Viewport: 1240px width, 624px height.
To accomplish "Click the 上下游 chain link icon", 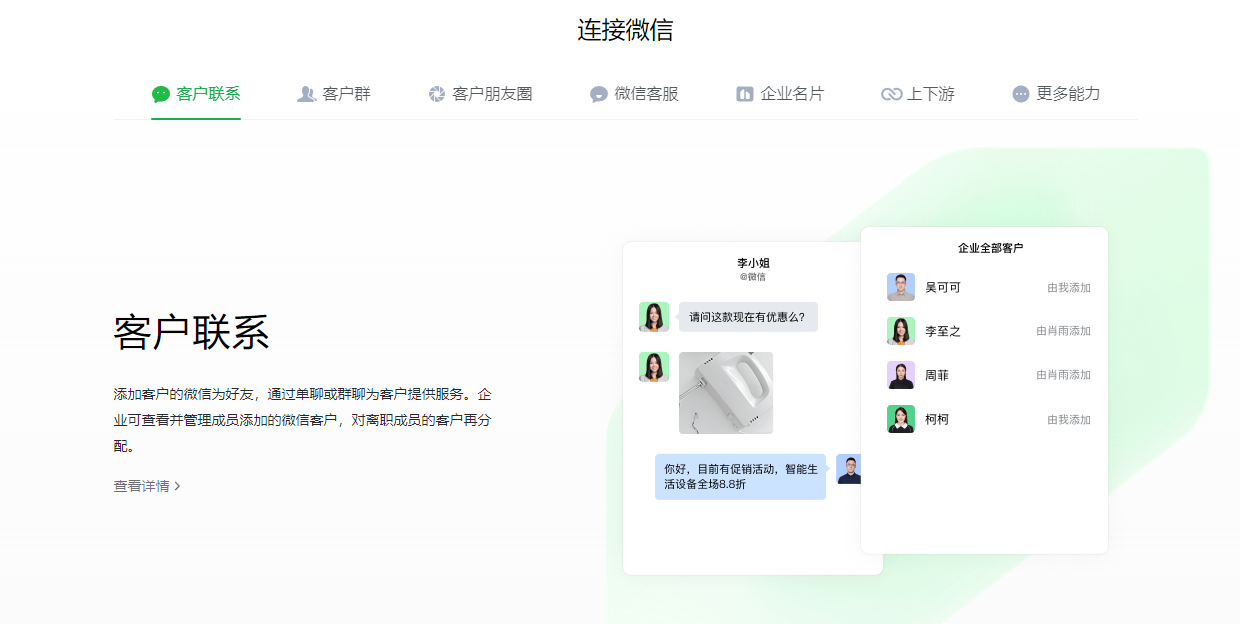I will 891,94.
